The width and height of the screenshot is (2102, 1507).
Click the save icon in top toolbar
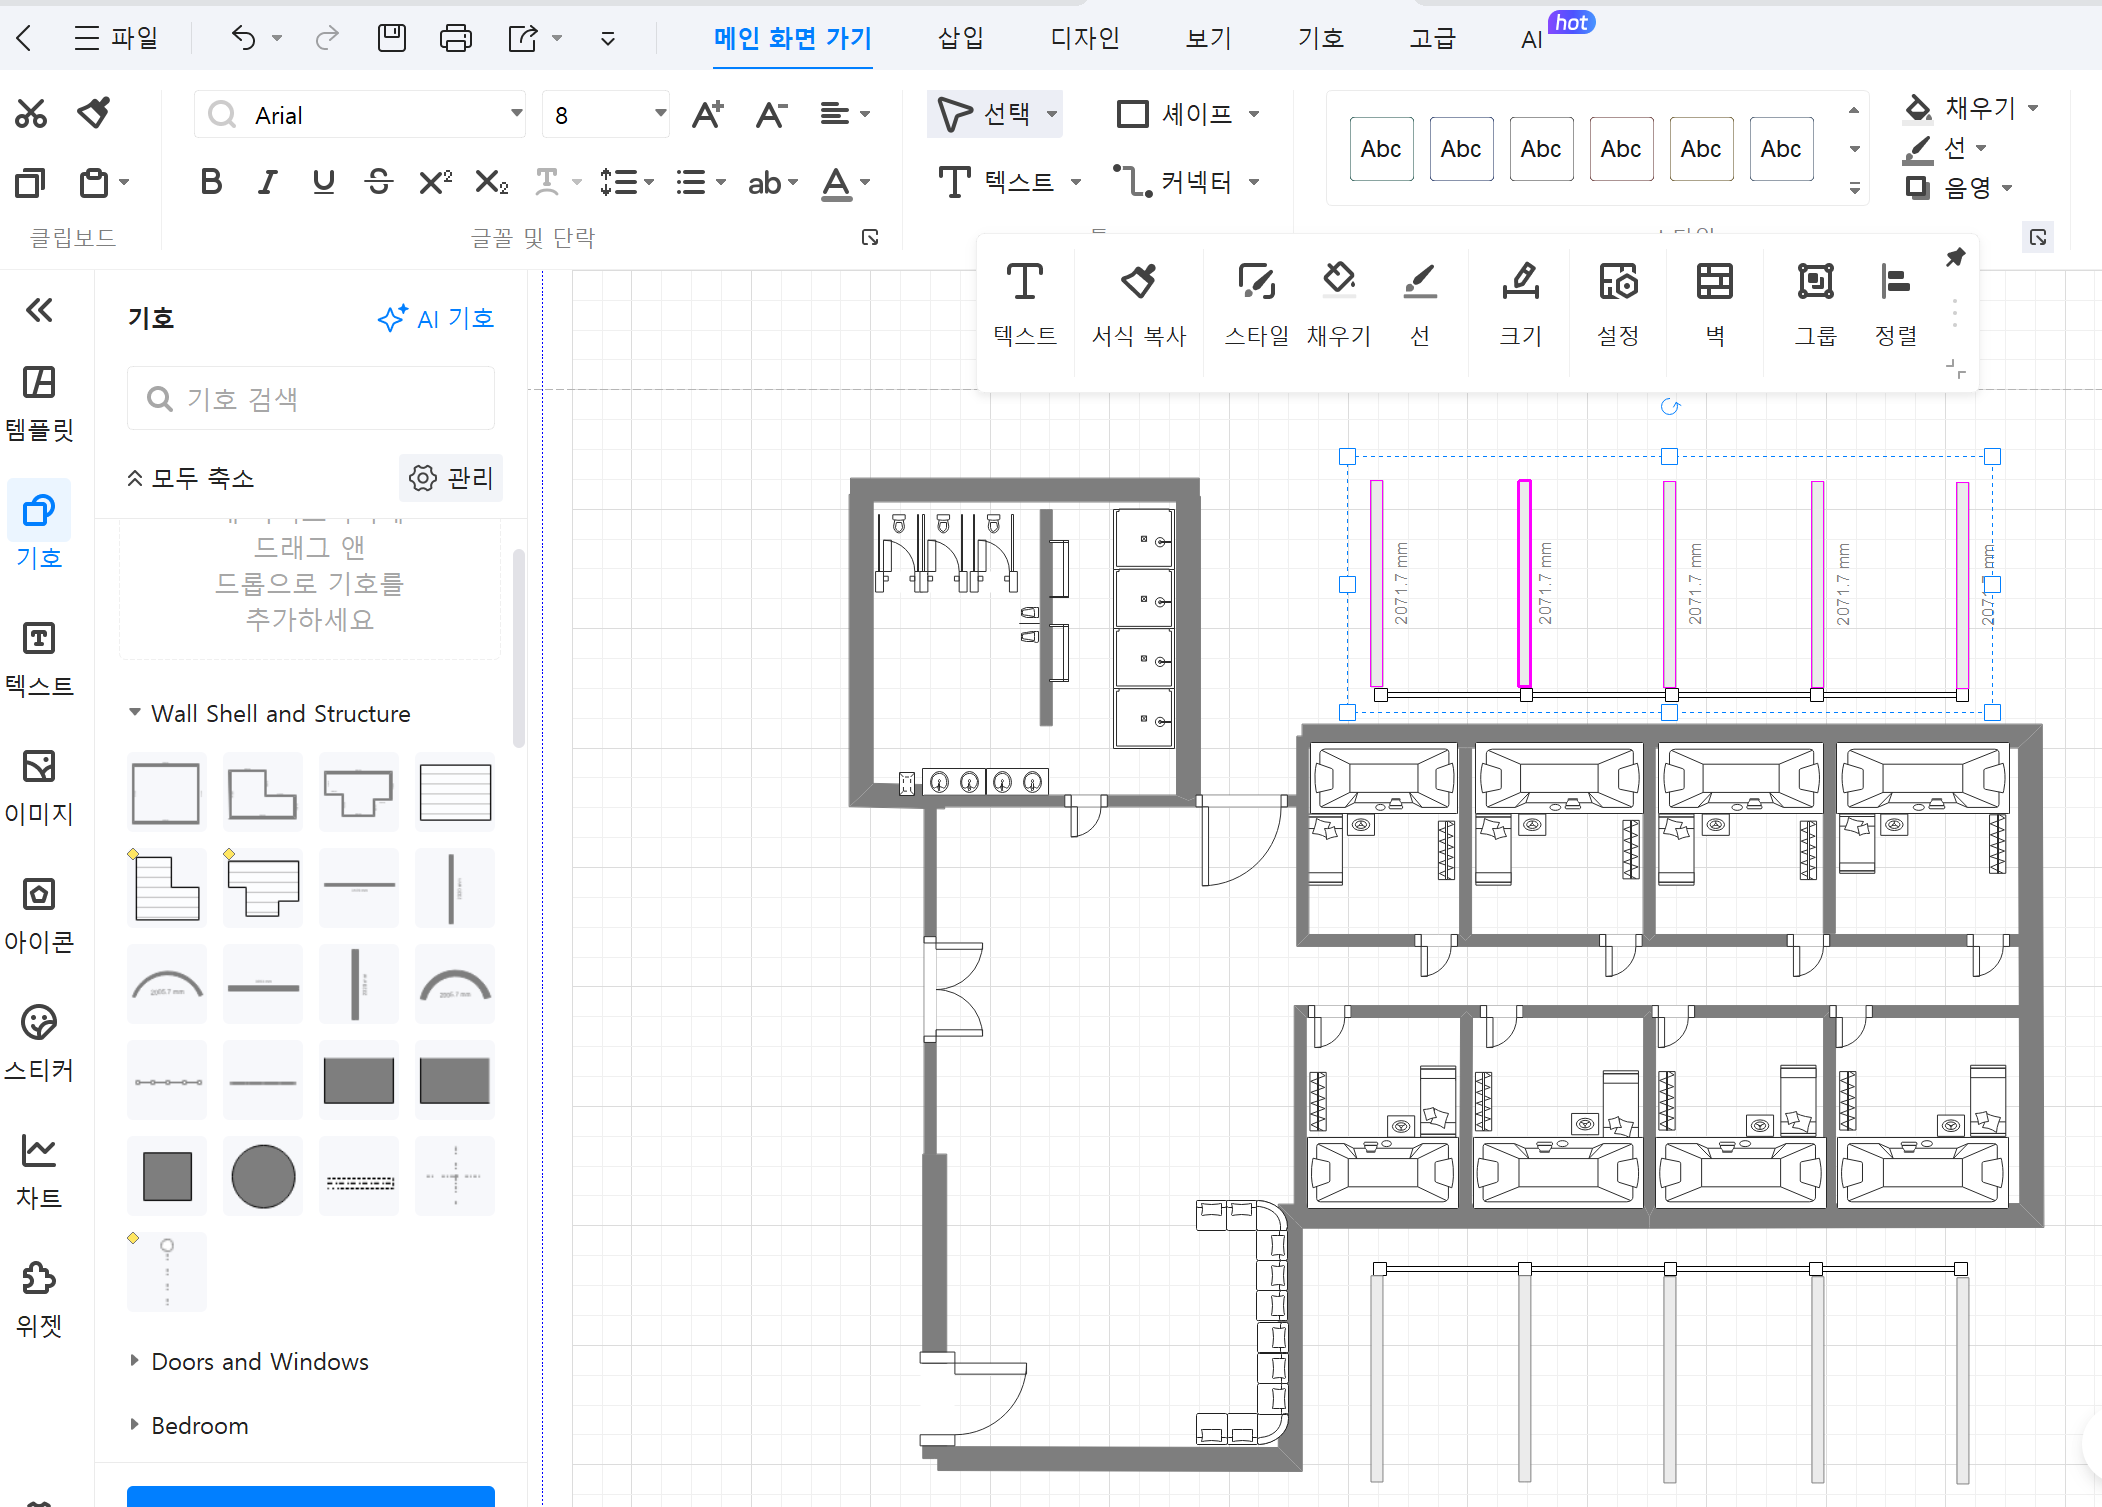(392, 38)
